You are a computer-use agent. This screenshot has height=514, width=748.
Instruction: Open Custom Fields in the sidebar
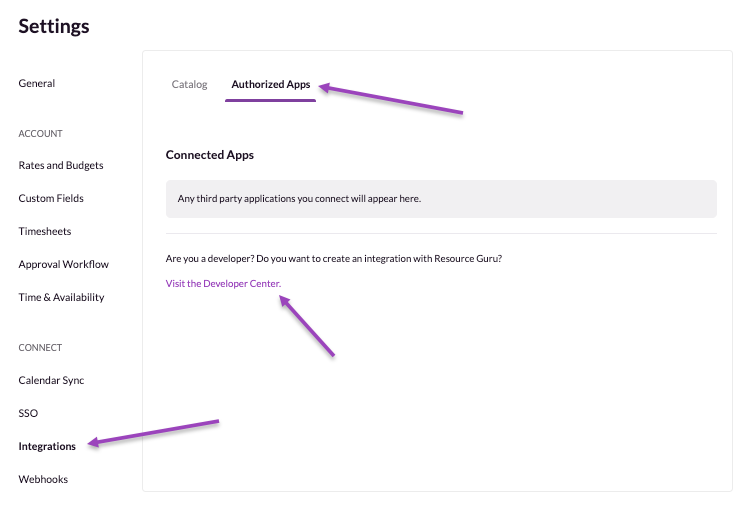51,198
